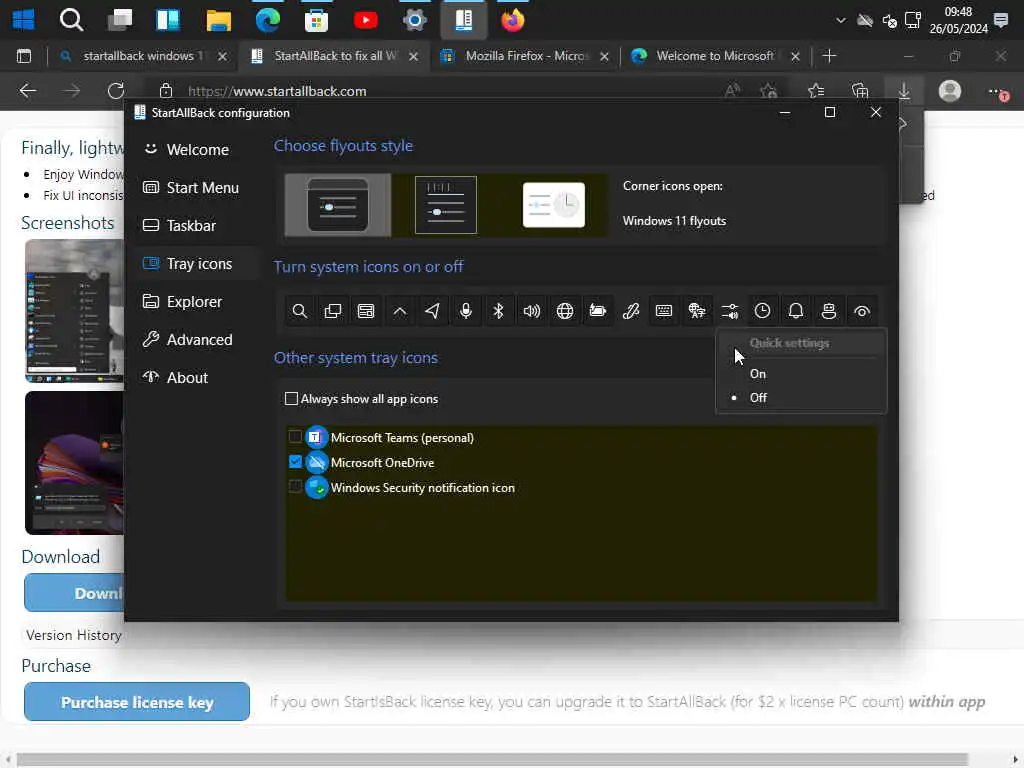The height and width of the screenshot is (768, 1024).
Task: Switch to Mozilla Firefox - Microsoft tab
Action: pos(526,56)
